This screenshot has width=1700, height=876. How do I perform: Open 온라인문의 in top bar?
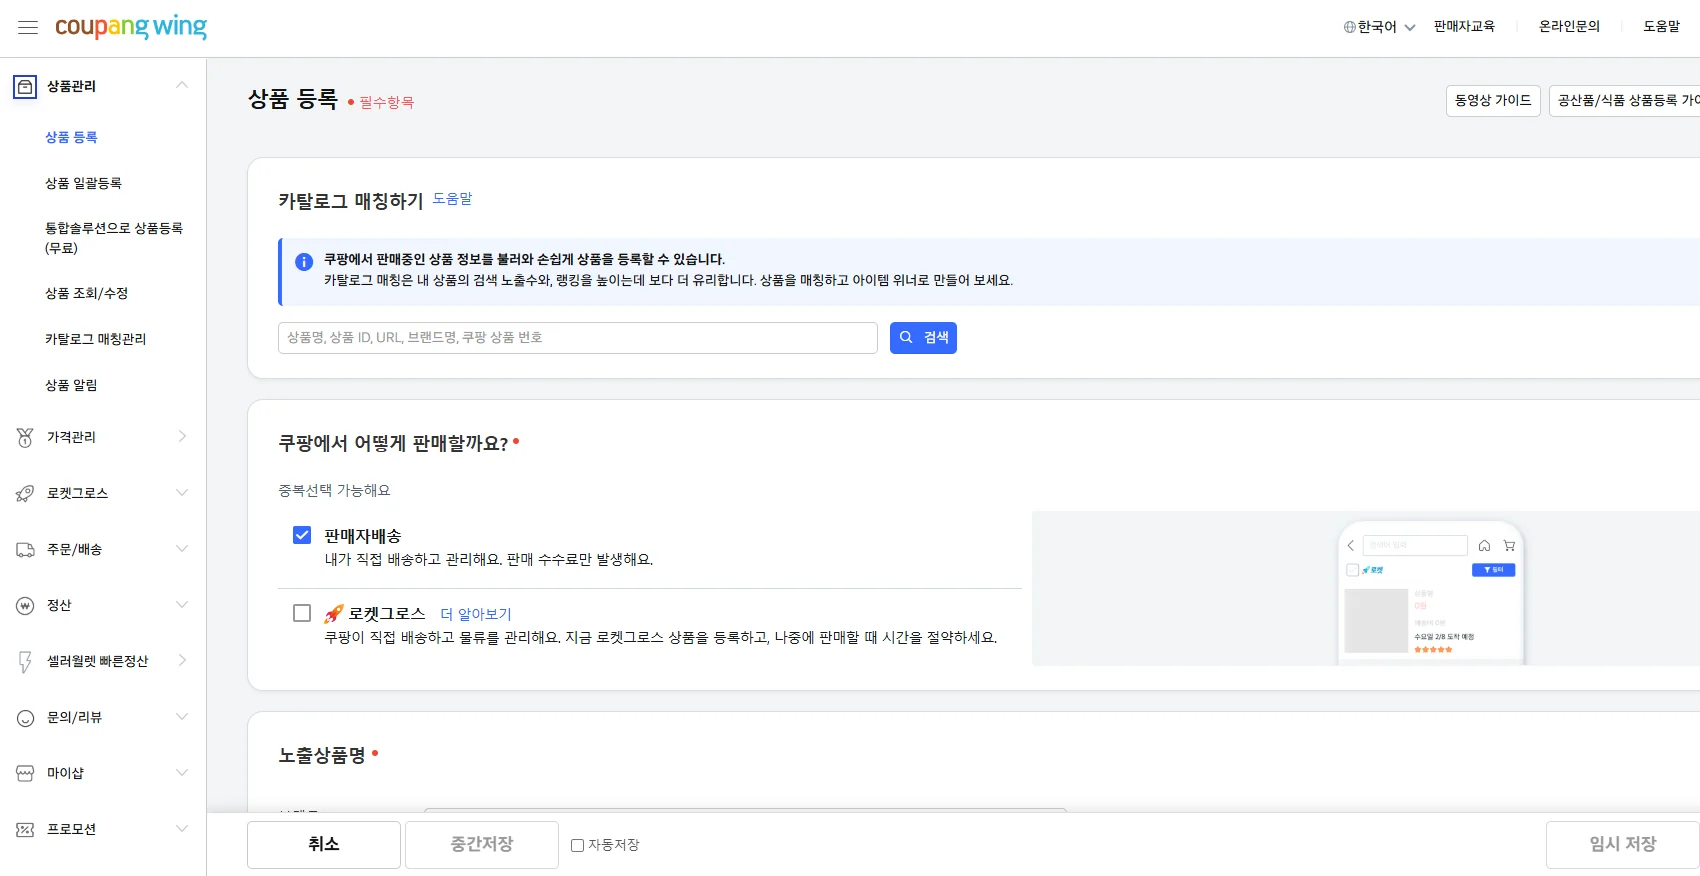1569,27
